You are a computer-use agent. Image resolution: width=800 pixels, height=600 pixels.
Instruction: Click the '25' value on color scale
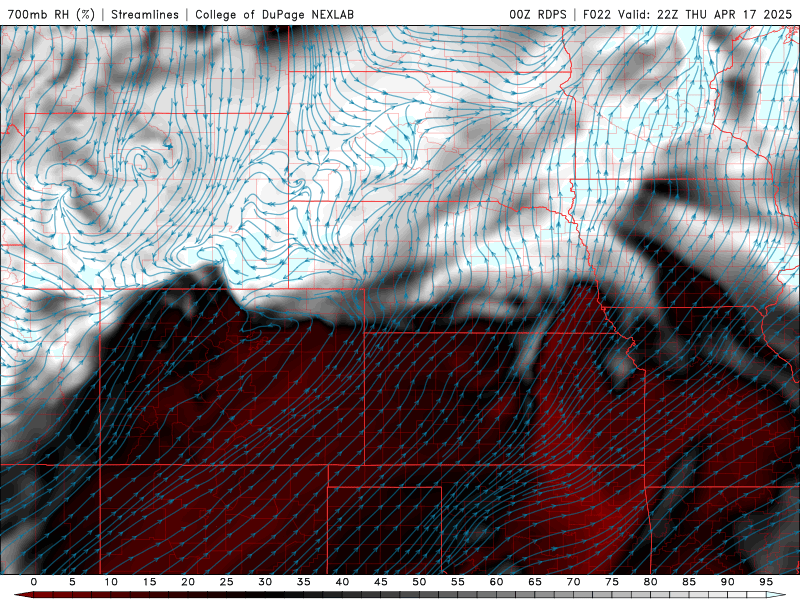click(x=227, y=582)
